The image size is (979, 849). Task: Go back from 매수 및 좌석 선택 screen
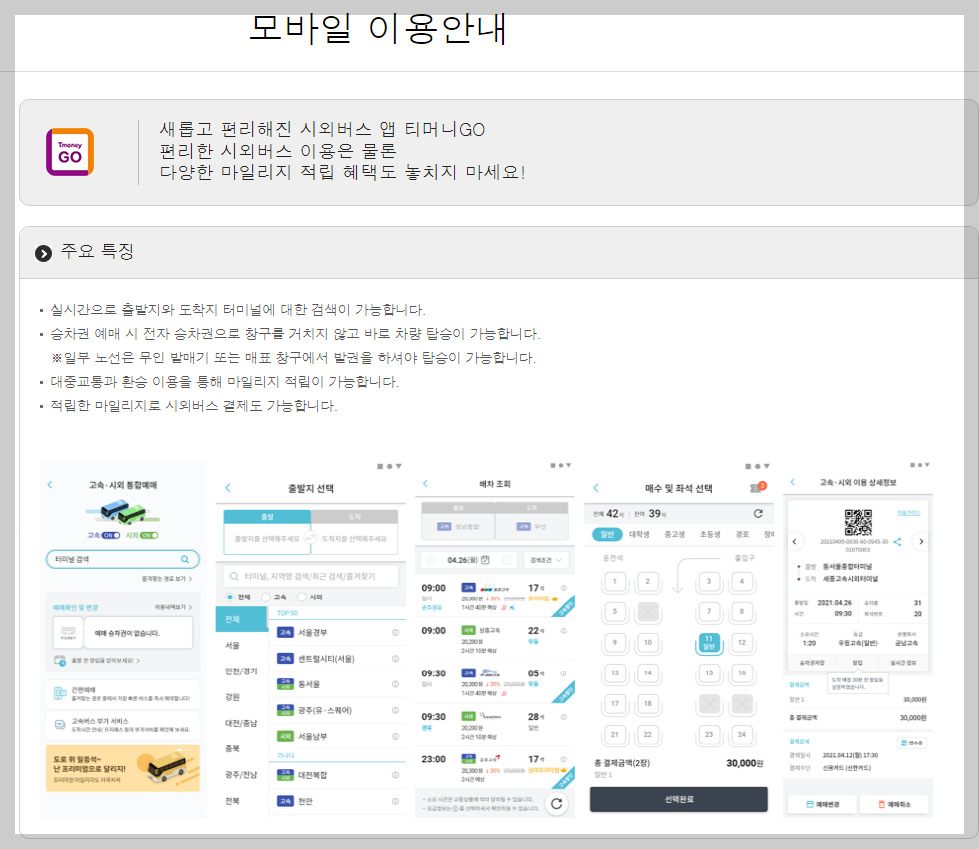click(x=596, y=488)
